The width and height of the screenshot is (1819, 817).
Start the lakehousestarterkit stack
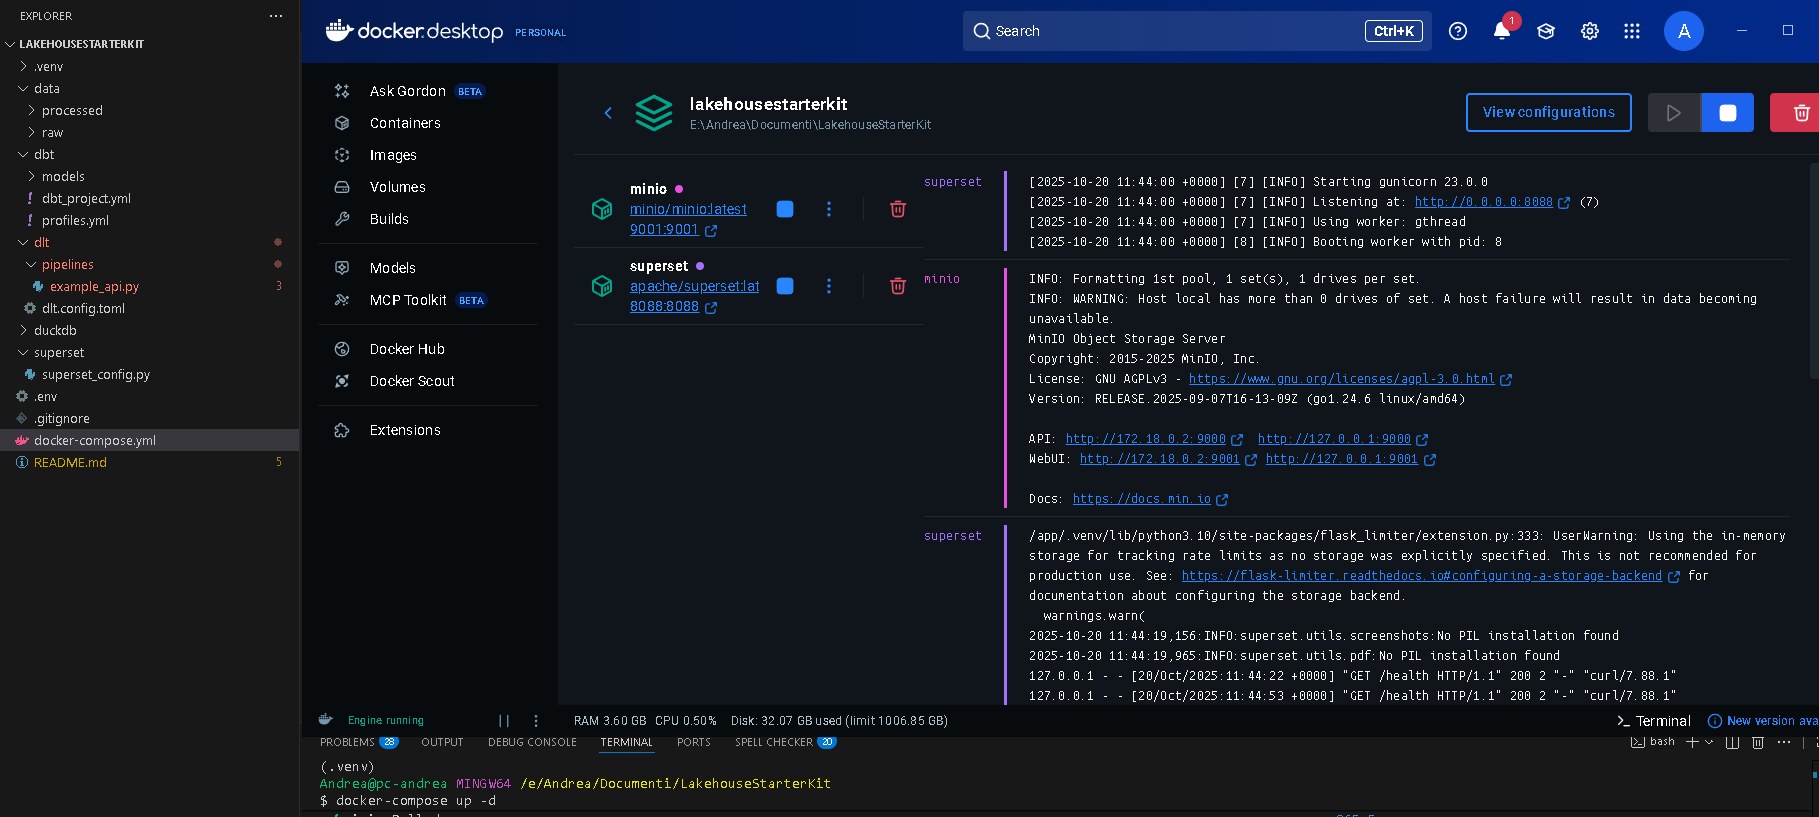(x=1674, y=113)
